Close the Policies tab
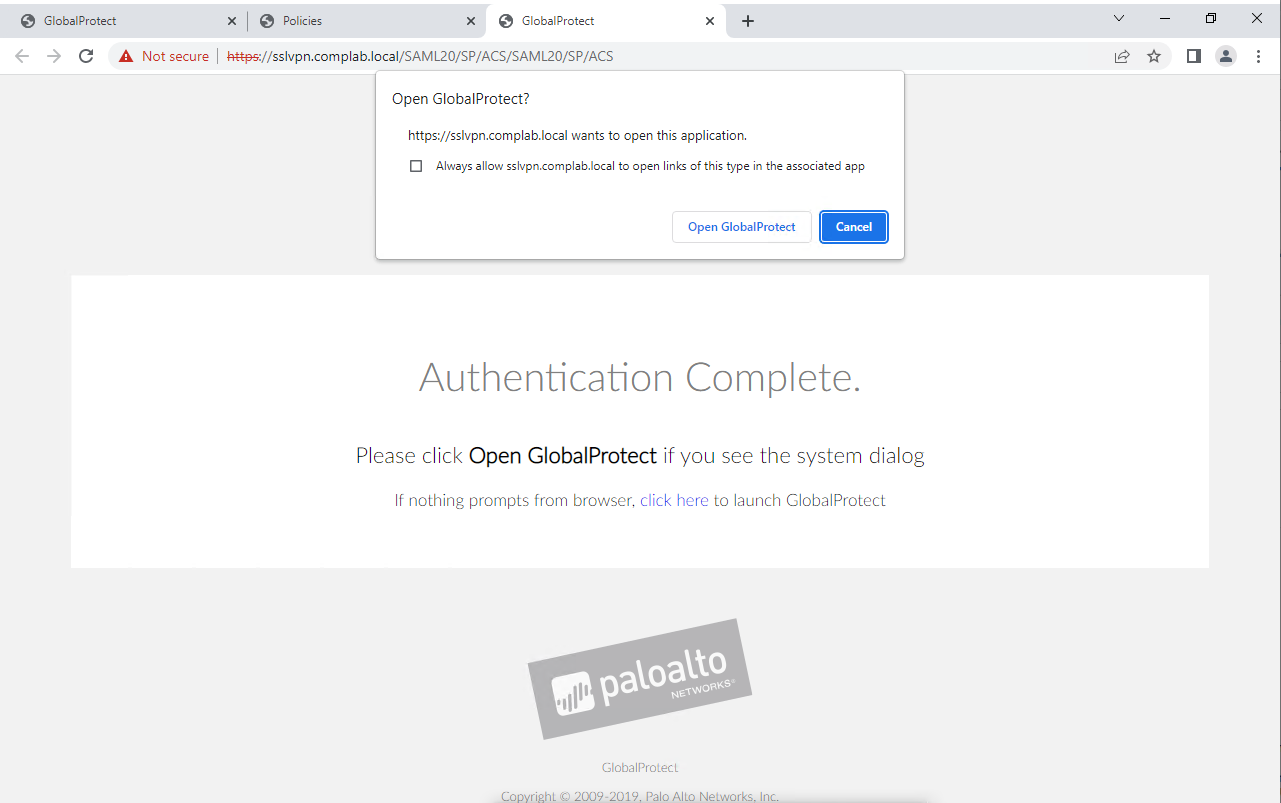 470,19
